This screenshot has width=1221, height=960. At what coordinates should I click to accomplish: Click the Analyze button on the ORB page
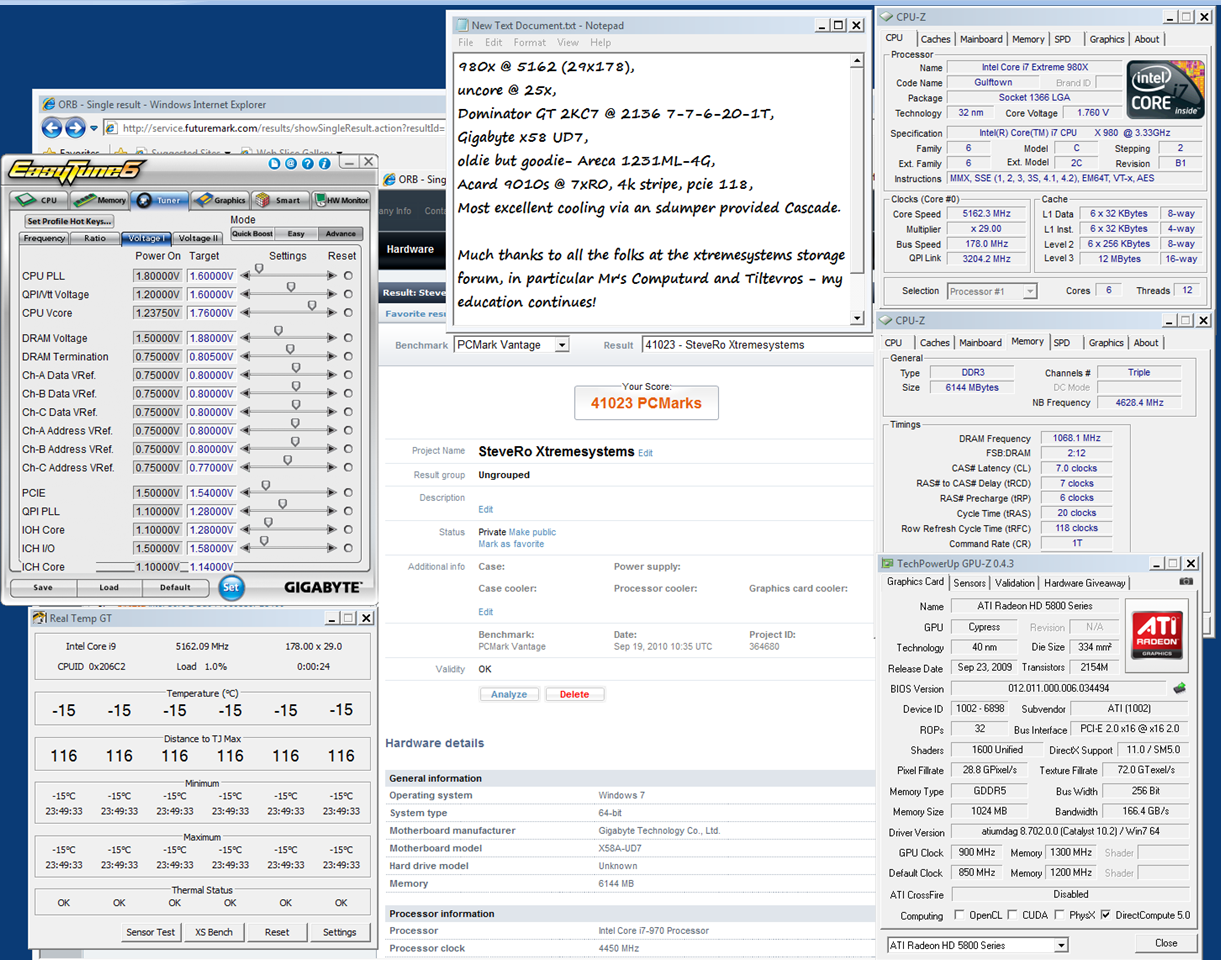(509, 694)
